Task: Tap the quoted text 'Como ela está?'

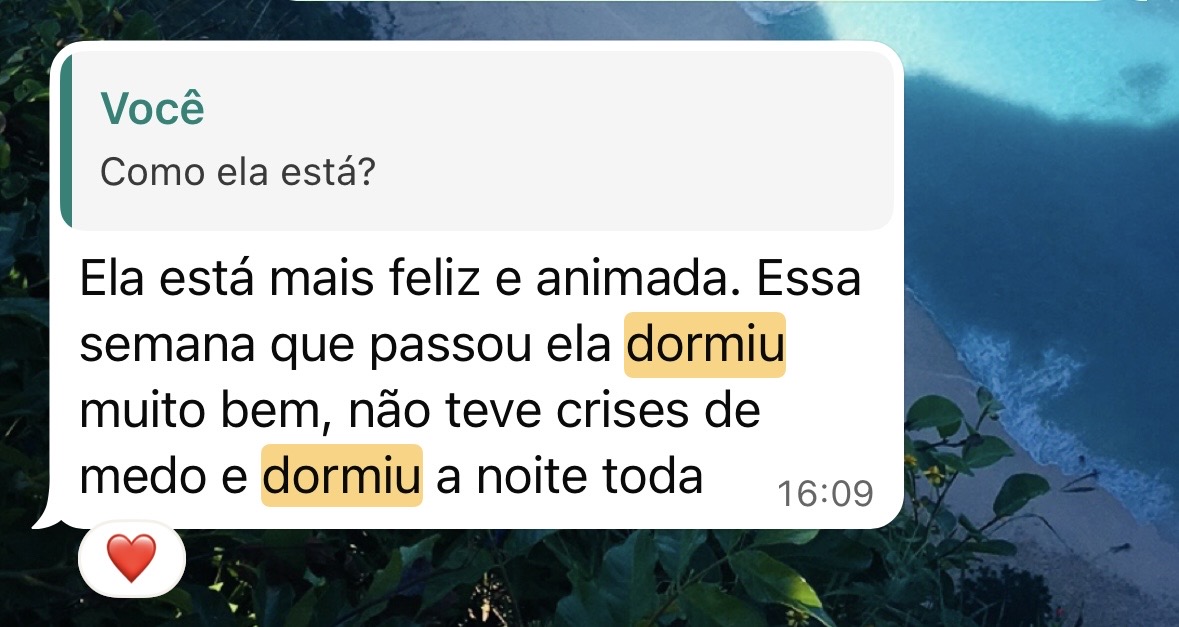Action: tap(237, 172)
